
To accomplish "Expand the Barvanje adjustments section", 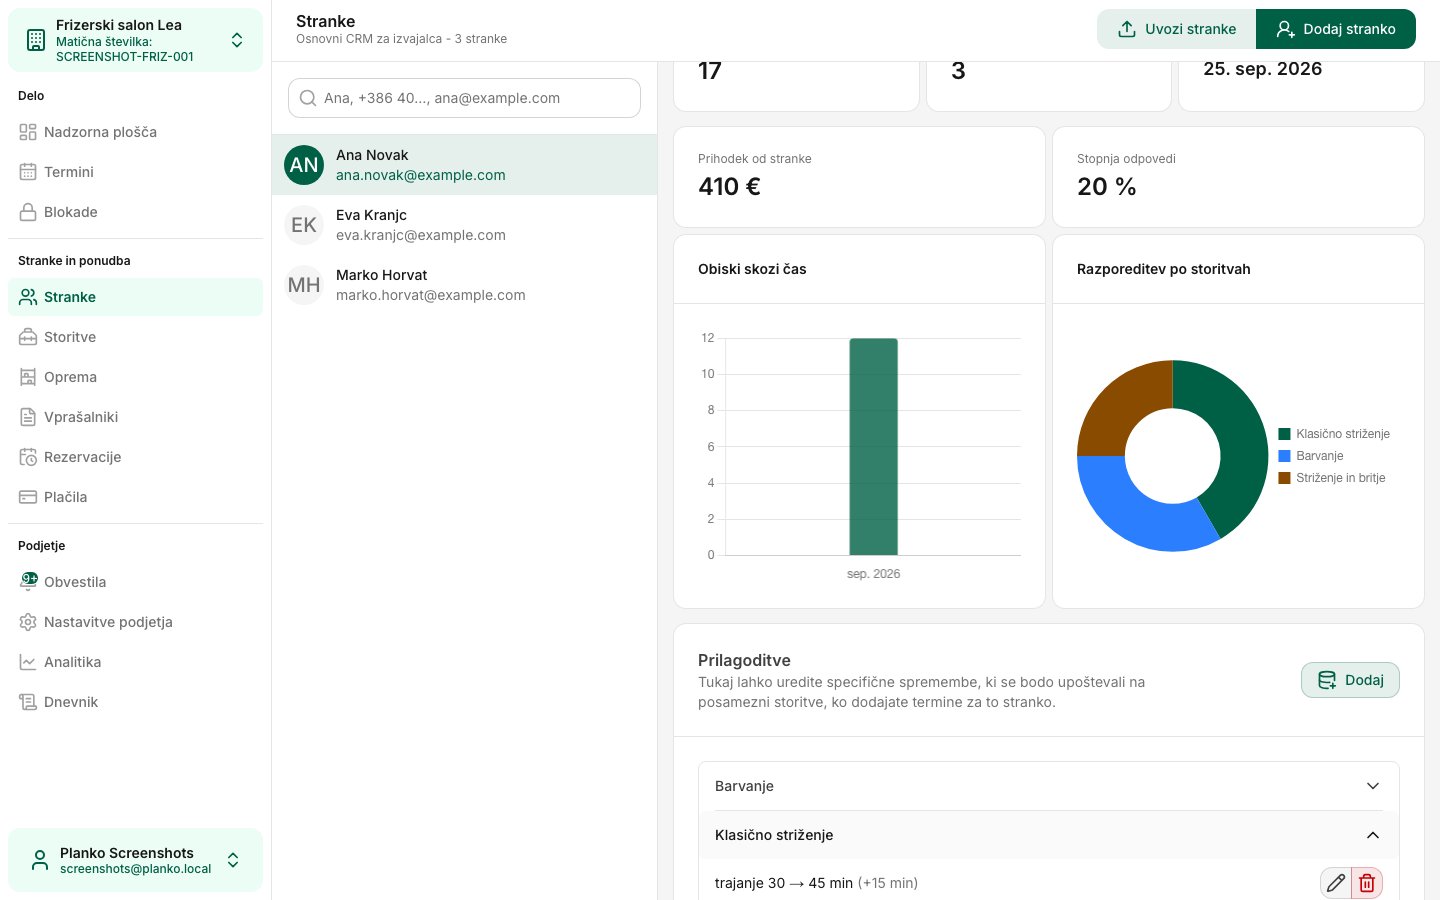I will pos(1048,786).
